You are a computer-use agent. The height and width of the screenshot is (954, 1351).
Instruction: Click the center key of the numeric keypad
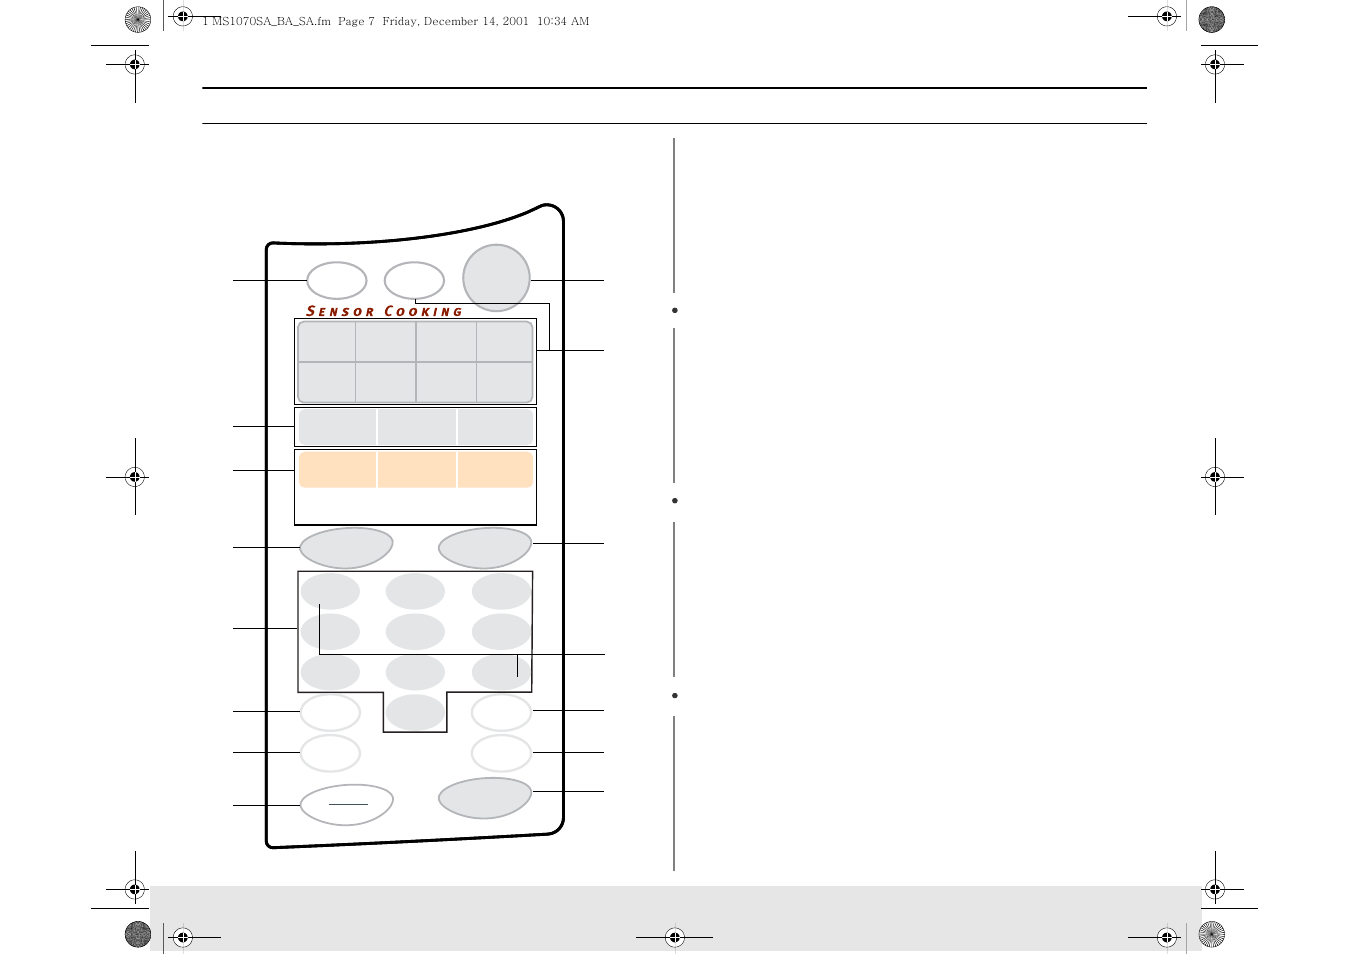(415, 632)
